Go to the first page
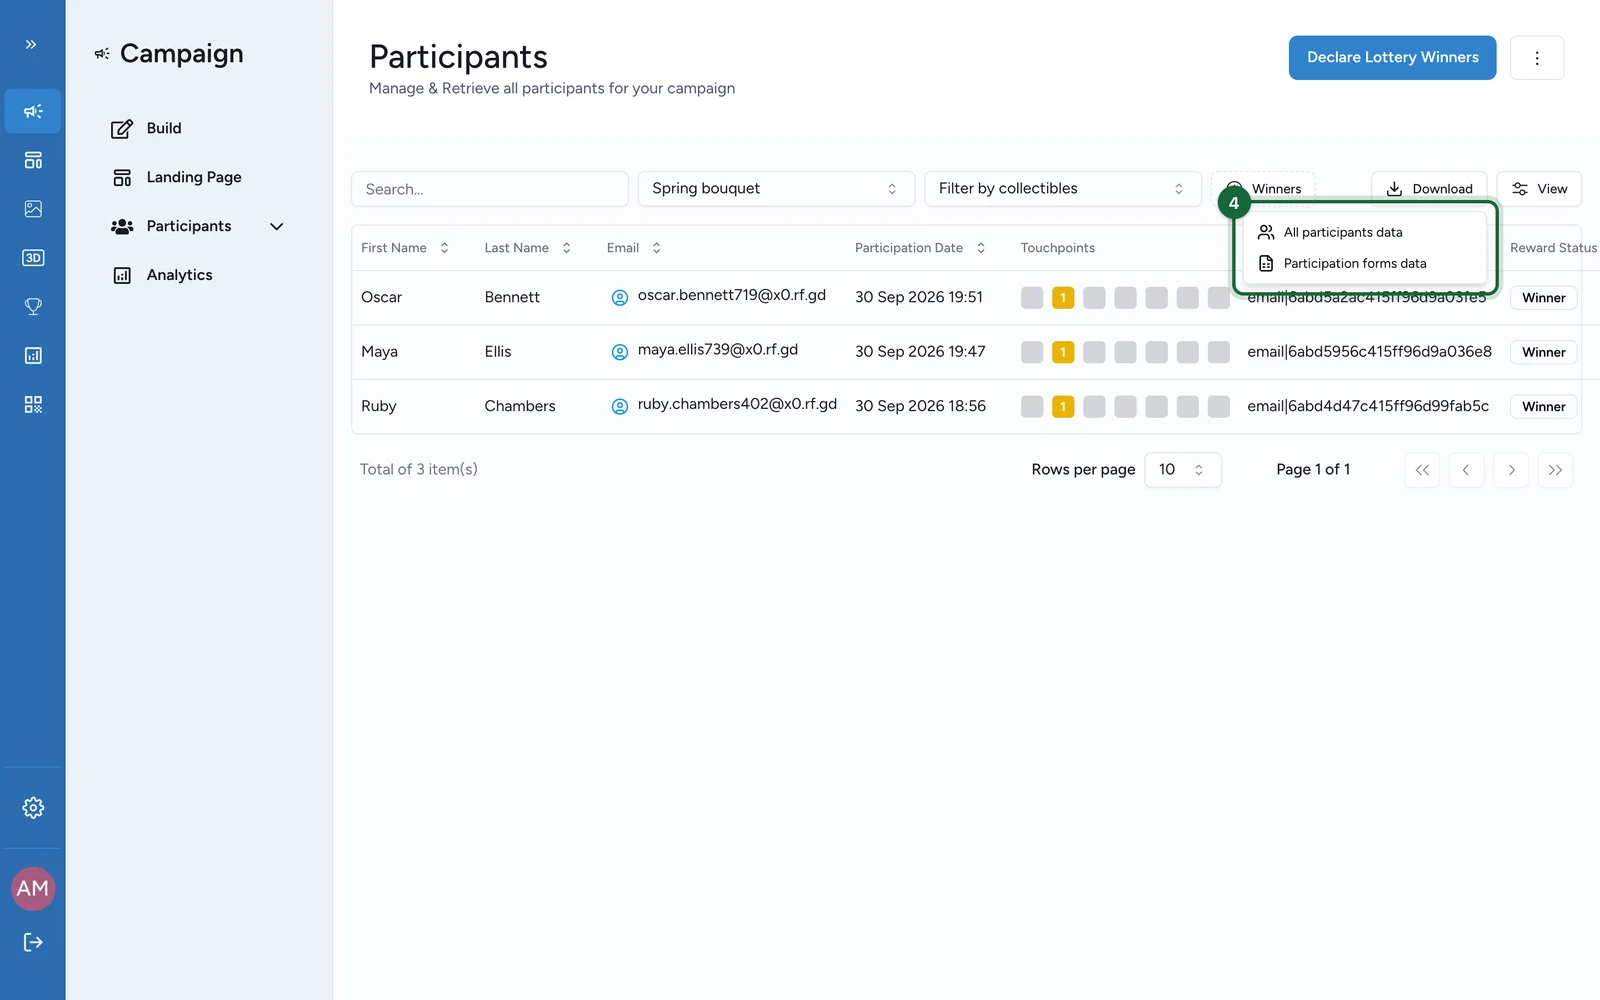The width and height of the screenshot is (1600, 1000). coord(1422,470)
